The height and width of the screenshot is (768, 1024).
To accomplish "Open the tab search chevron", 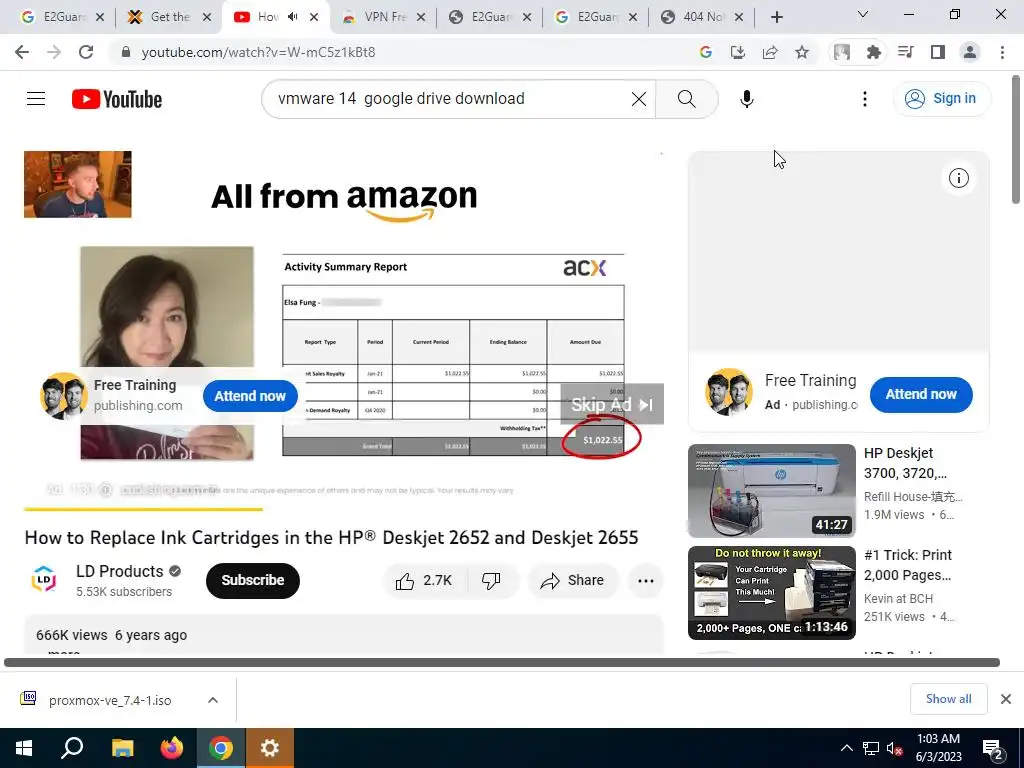I will 863,14.
